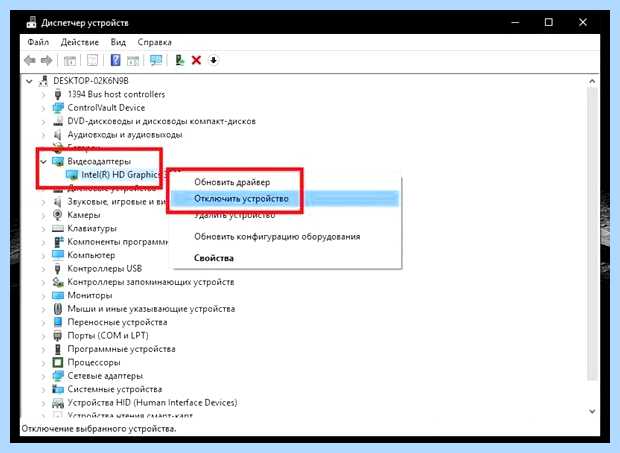
Task: Click Scan for hardware changes monitor icon
Action: point(156,60)
